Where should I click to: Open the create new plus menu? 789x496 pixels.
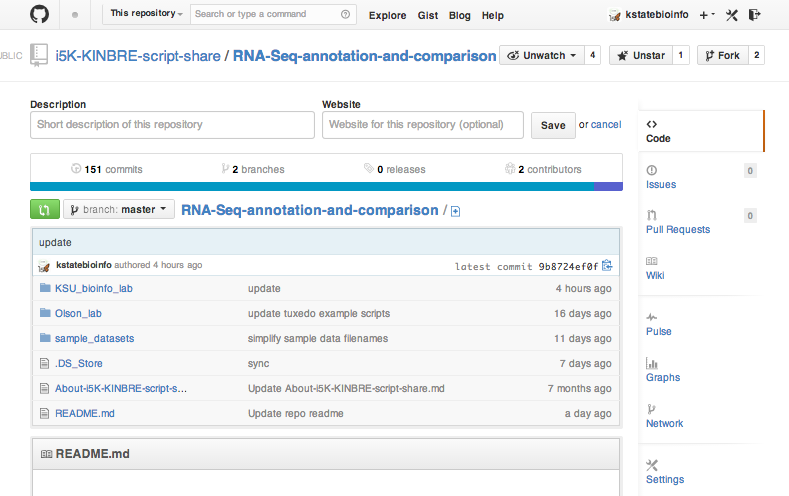pos(707,15)
